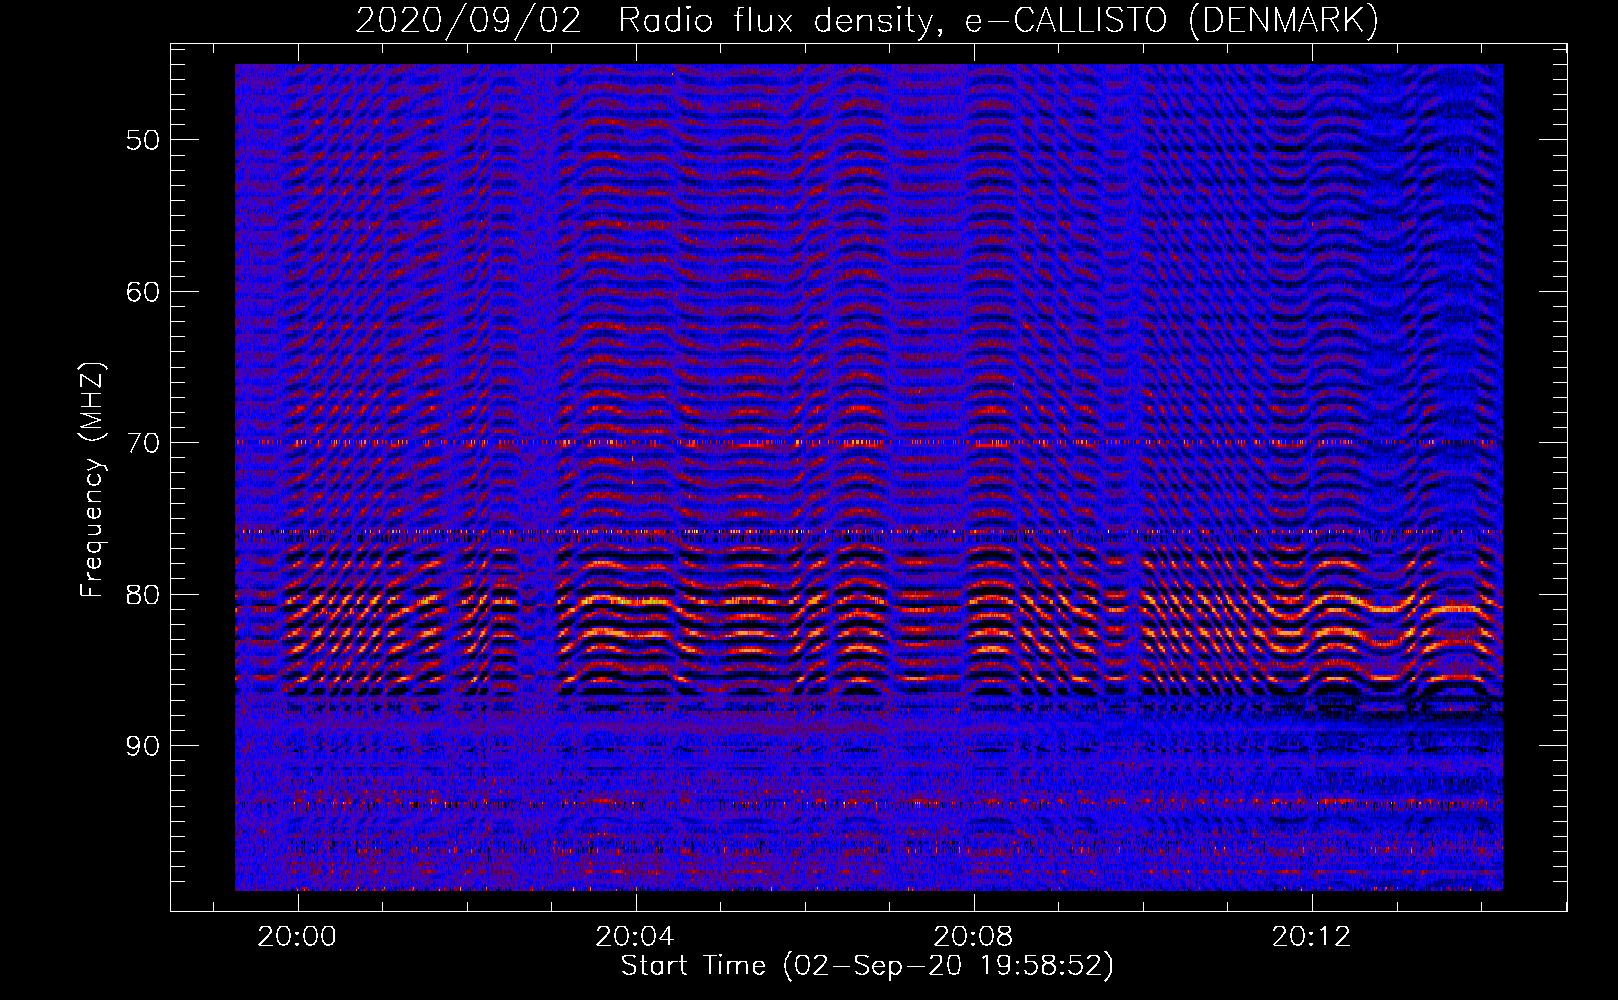Click the 'Frequency (MHZ)' axis label
The image size is (1618, 1000).
click(x=92, y=480)
